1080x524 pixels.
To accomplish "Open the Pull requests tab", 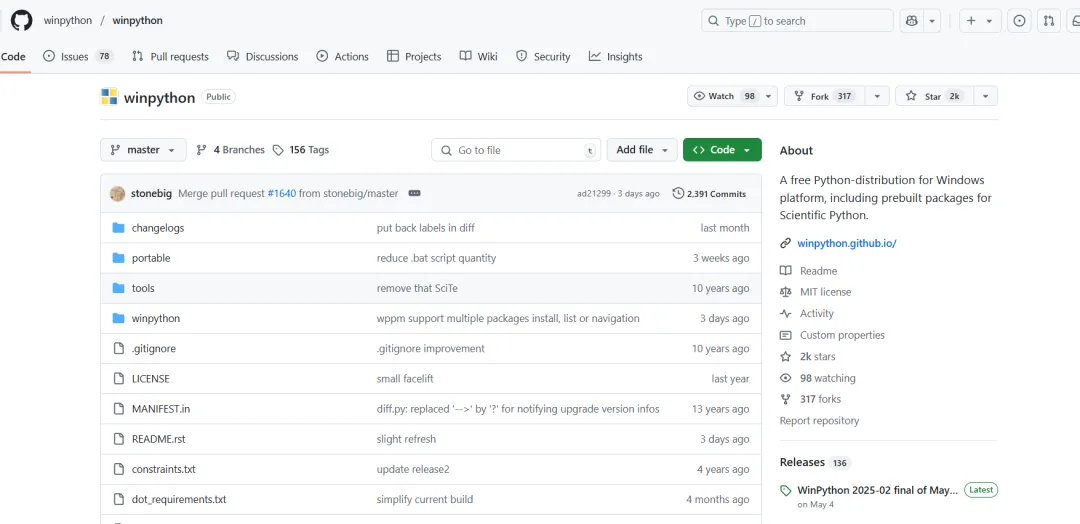I will (x=170, y=56).
